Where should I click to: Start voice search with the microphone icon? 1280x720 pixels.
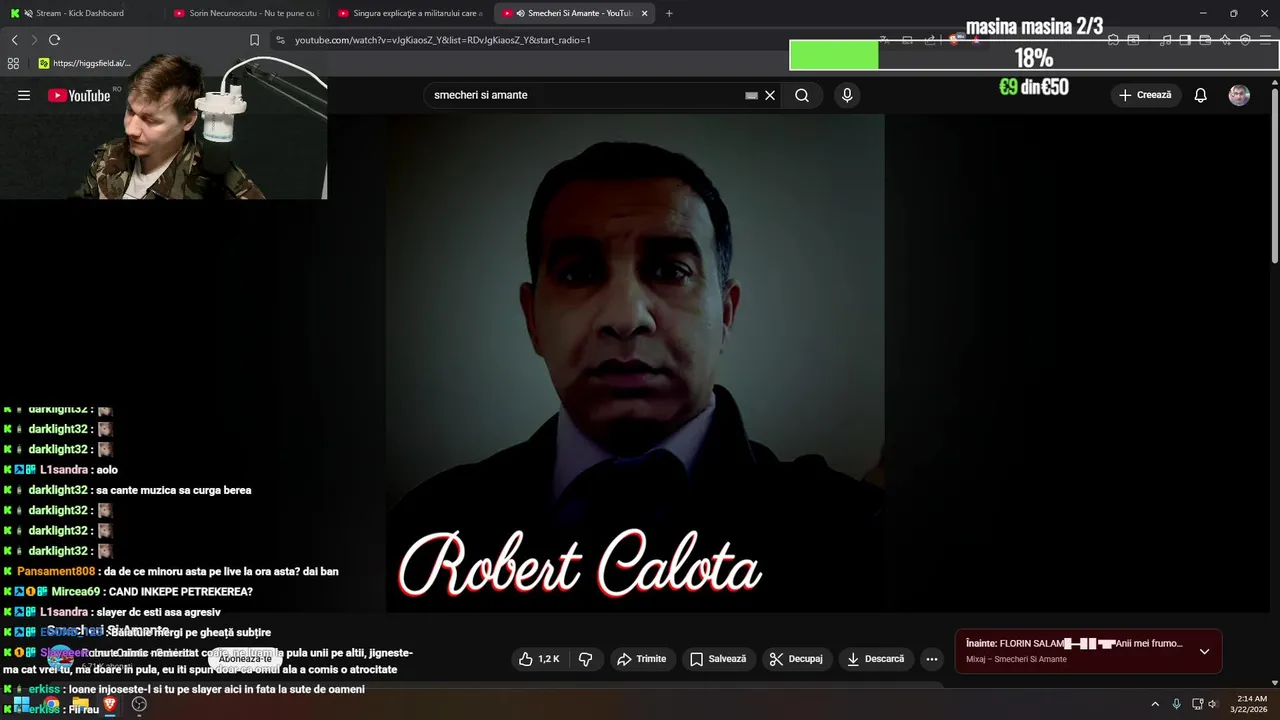(x=847, y=95)
